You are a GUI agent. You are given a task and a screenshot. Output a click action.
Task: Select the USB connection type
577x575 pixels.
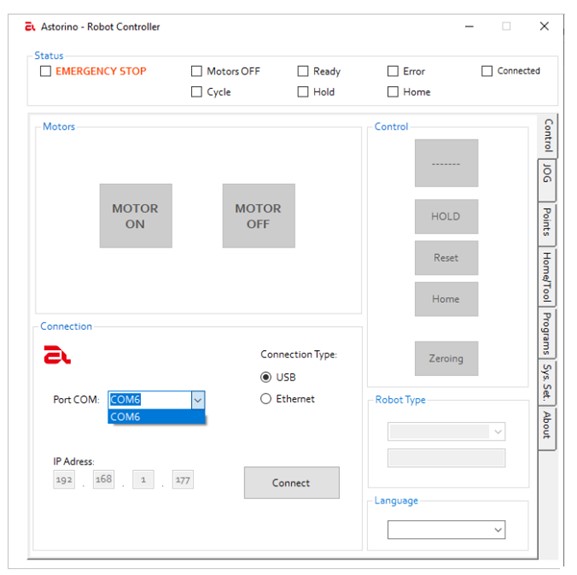(x=266, y=377)
